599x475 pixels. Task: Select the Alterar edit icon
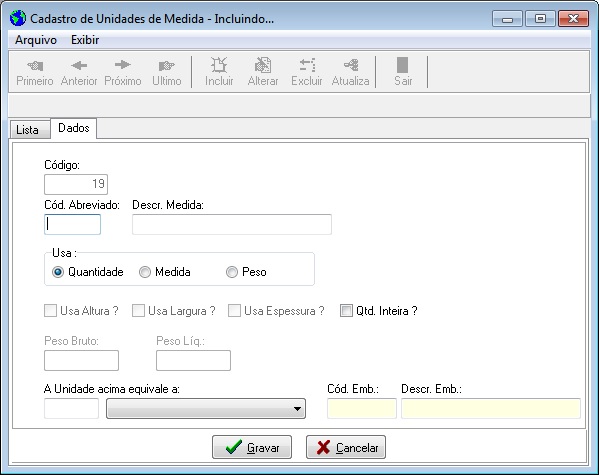coord(263,65)
